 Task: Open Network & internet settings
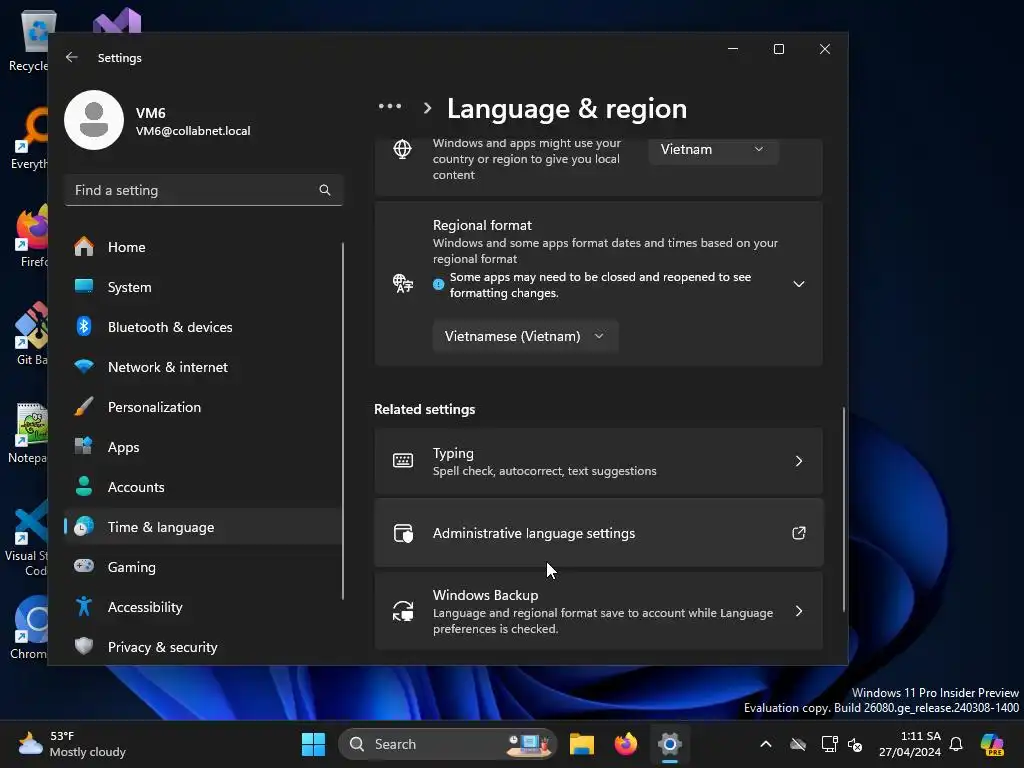203,367
